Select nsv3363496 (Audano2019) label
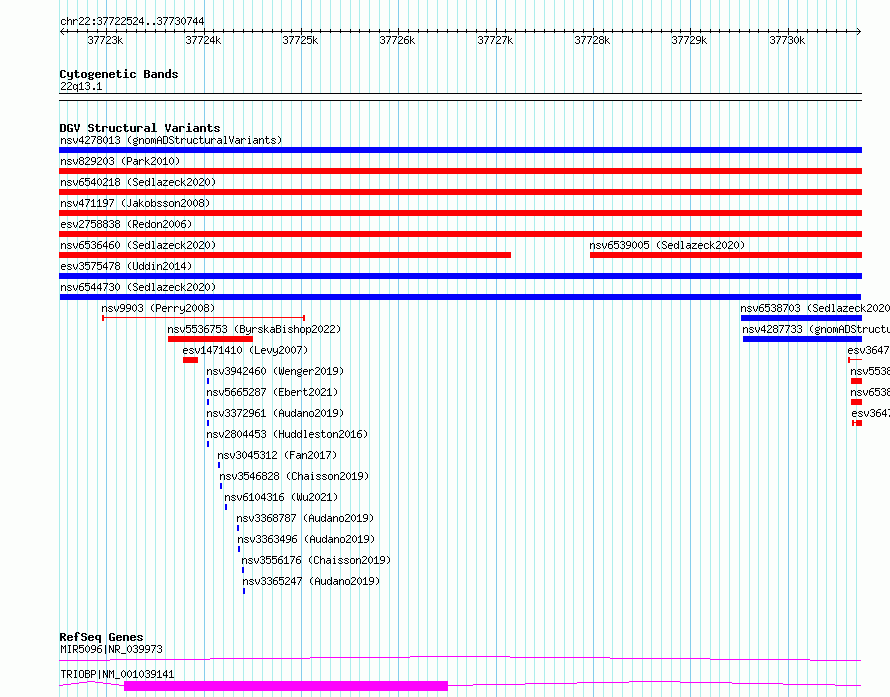This screenshot has width=890, height=697. (307, 539)
